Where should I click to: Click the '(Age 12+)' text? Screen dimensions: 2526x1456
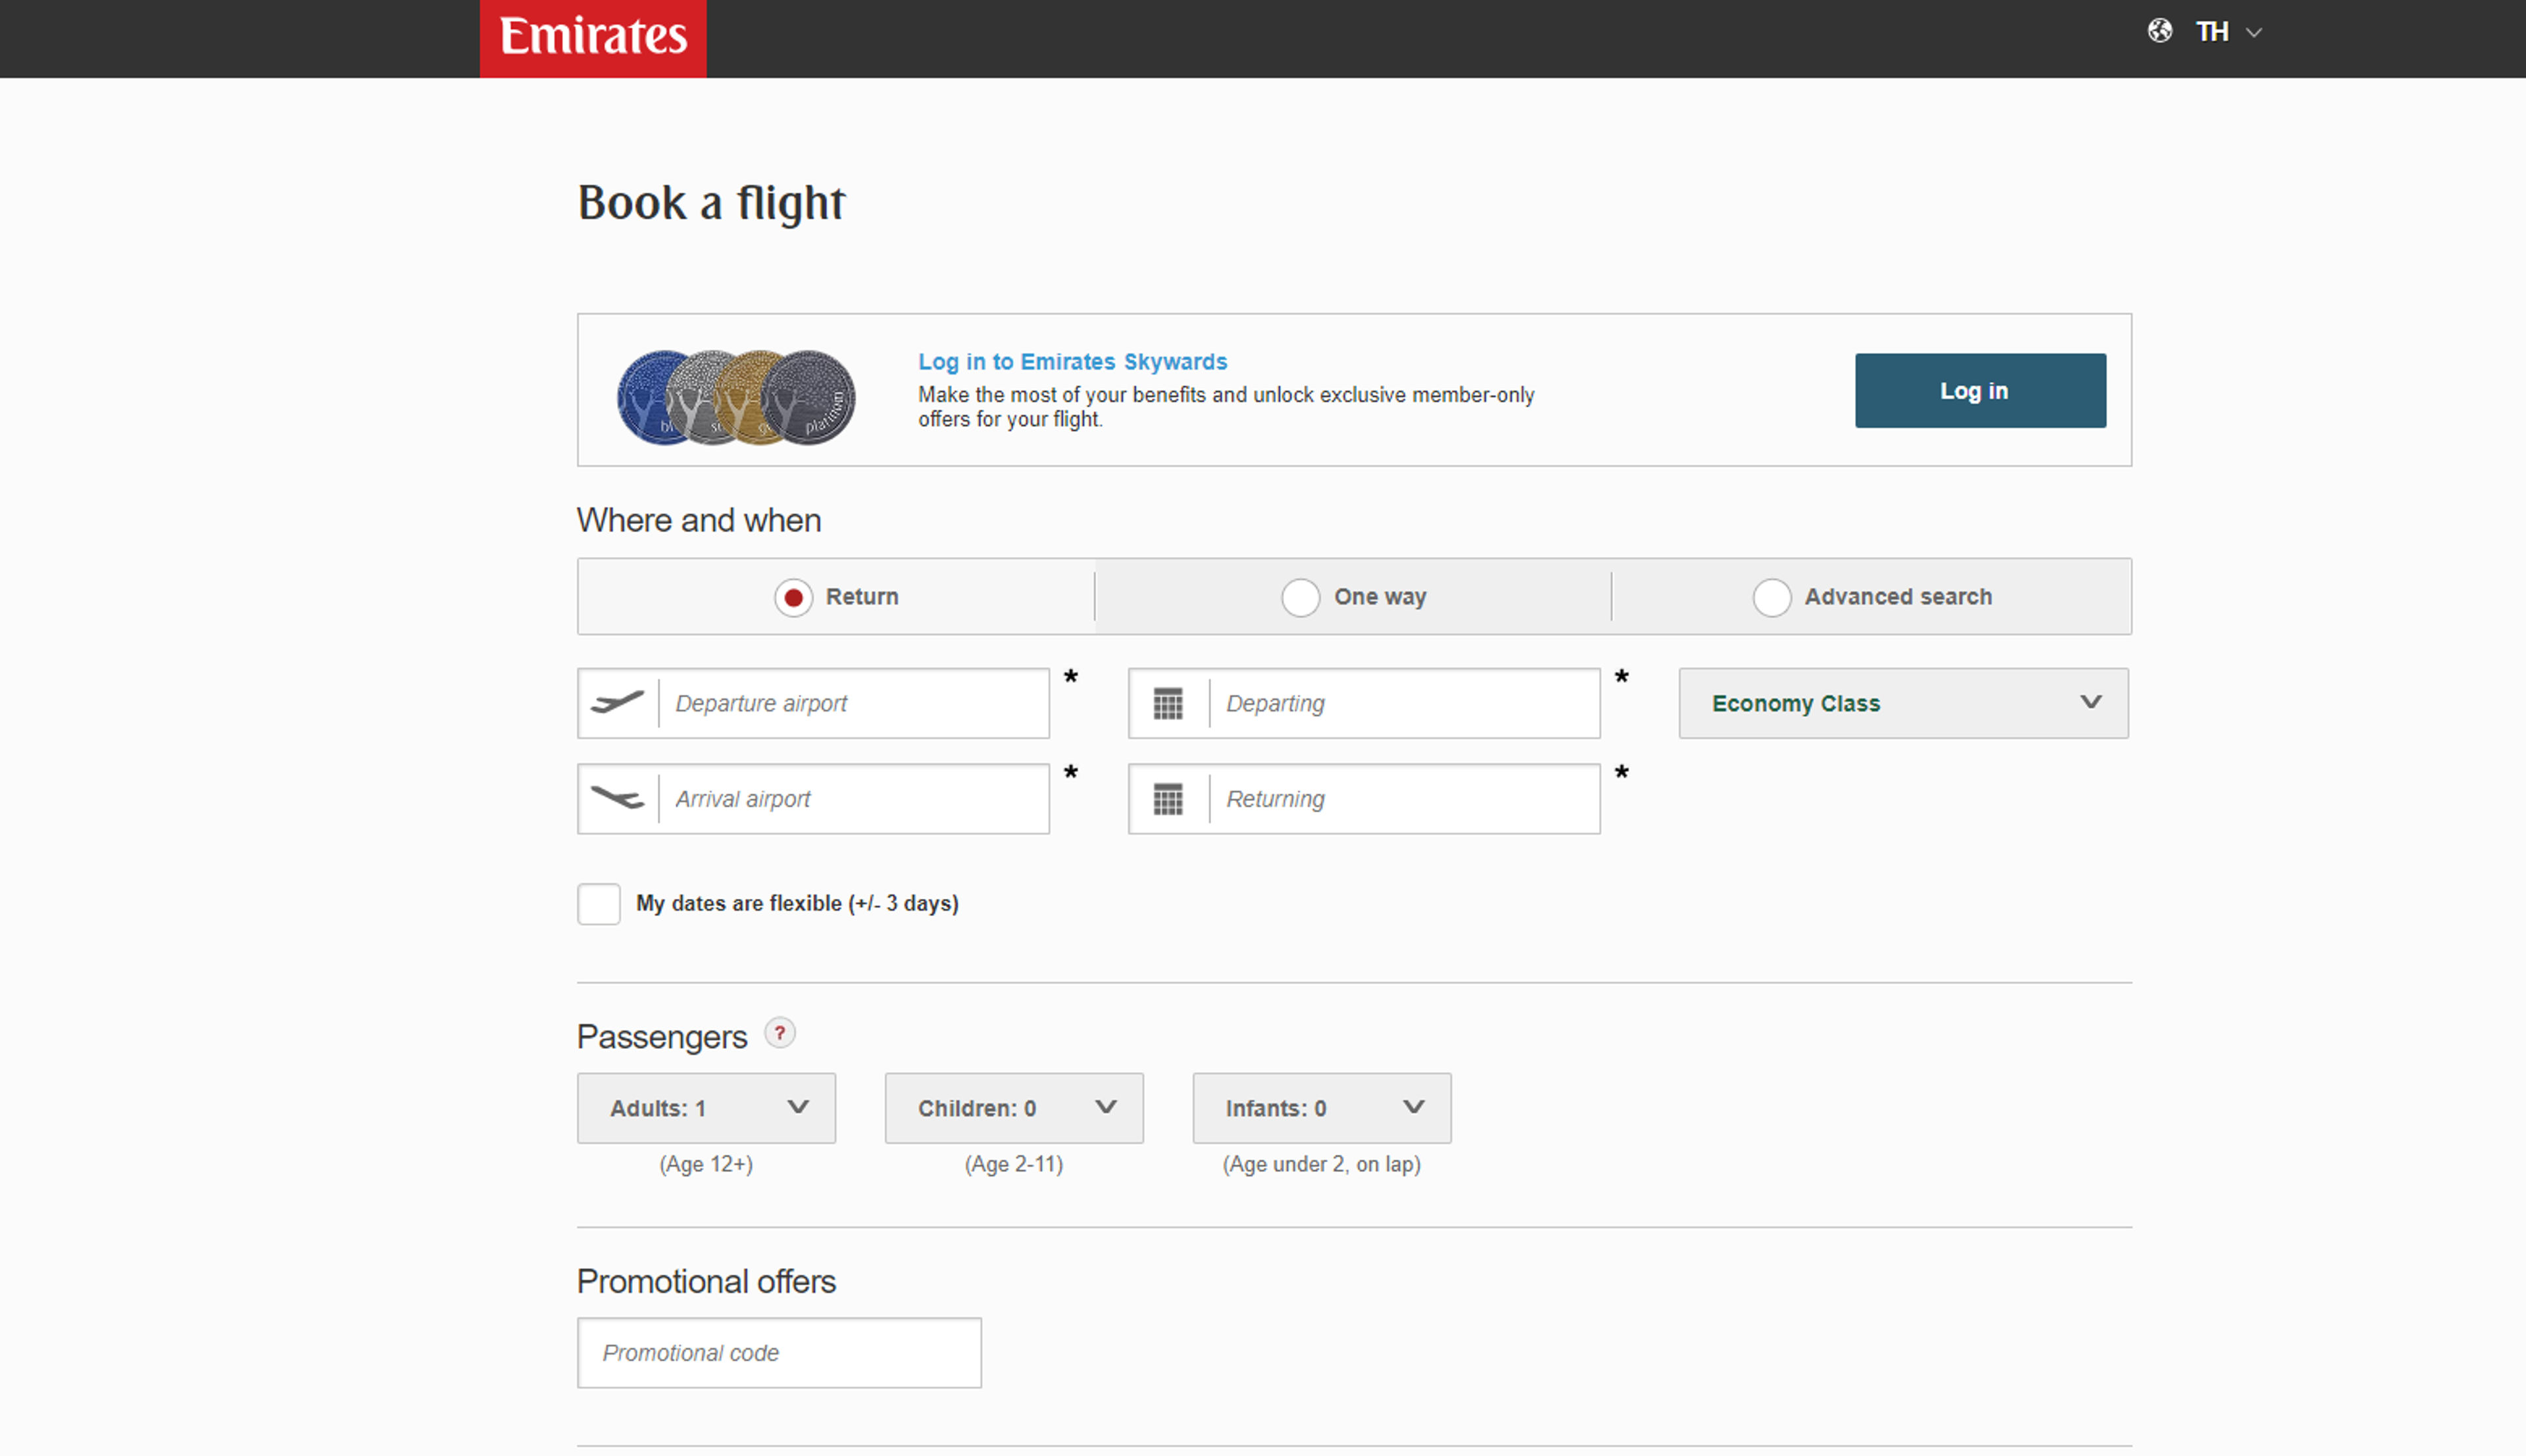706,1164
